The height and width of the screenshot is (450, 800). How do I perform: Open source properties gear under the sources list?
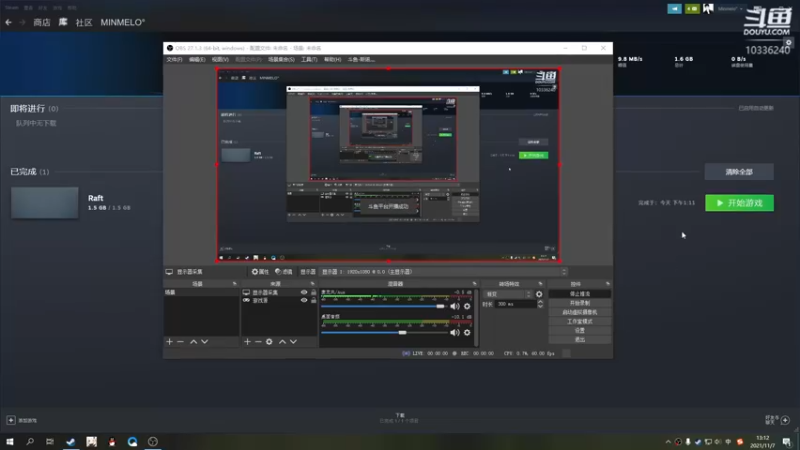(x=269, y=341)
